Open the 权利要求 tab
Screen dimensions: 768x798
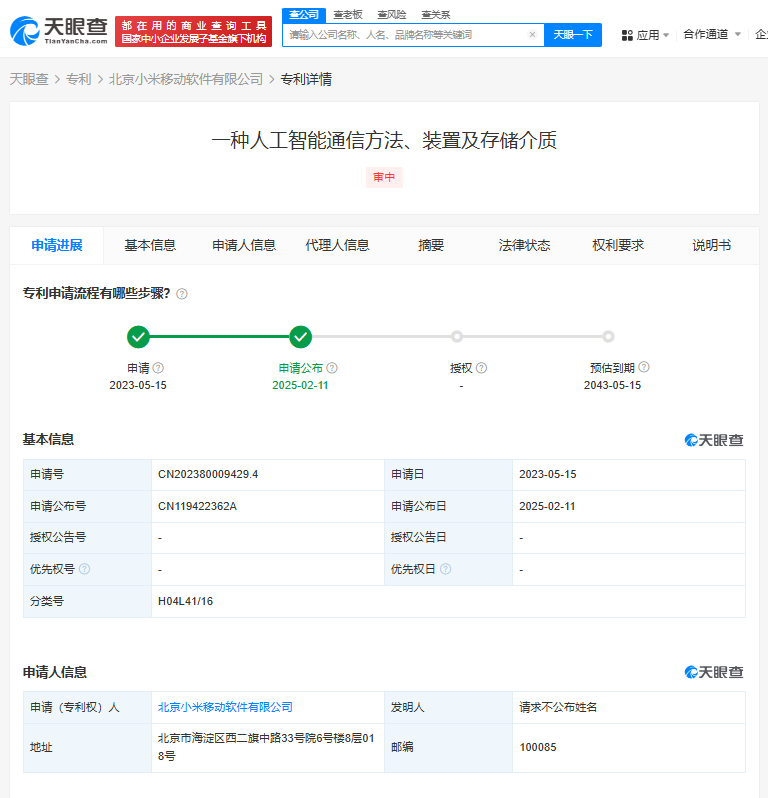click(x=618, y=245)
